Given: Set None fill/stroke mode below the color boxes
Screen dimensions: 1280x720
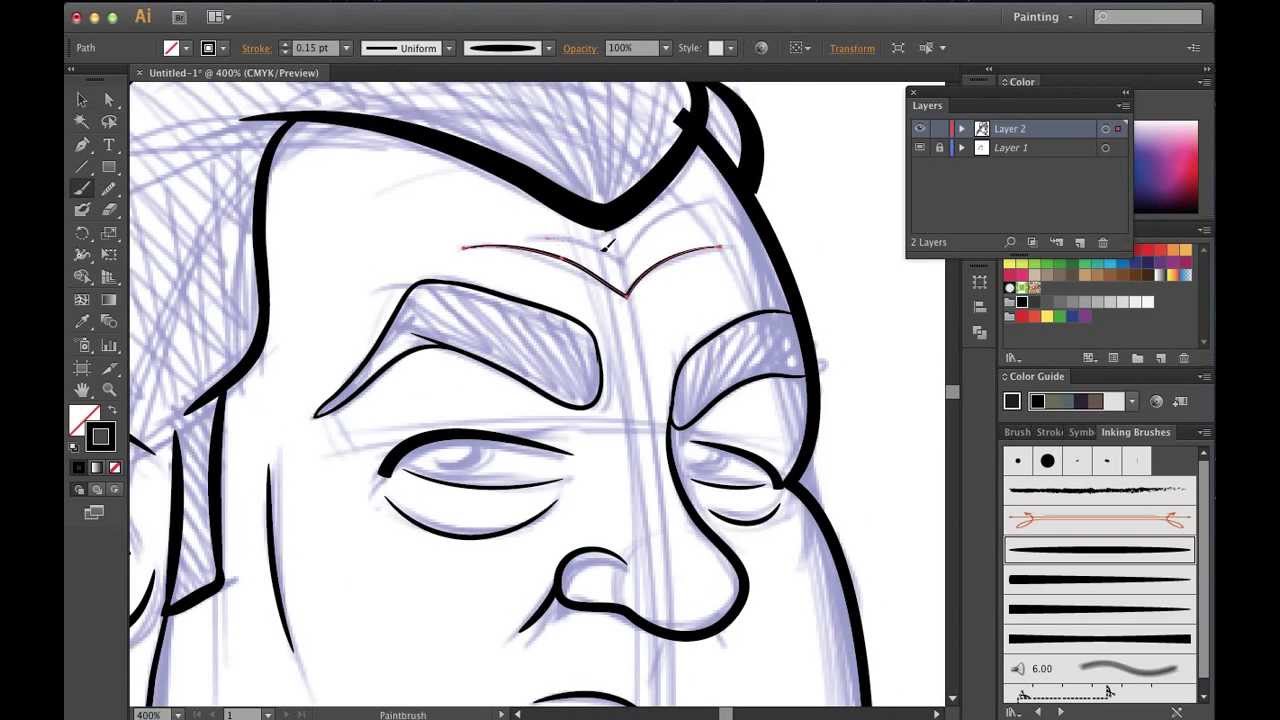Looking at the screenshot, I should [115, 468].
